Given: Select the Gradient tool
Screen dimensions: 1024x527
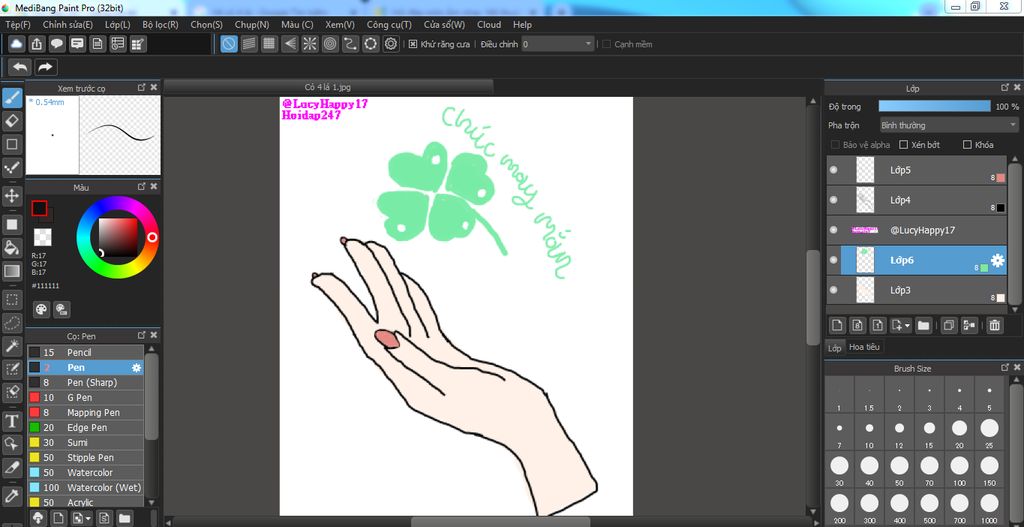Looking at the screenshot, I should (12, 270).
